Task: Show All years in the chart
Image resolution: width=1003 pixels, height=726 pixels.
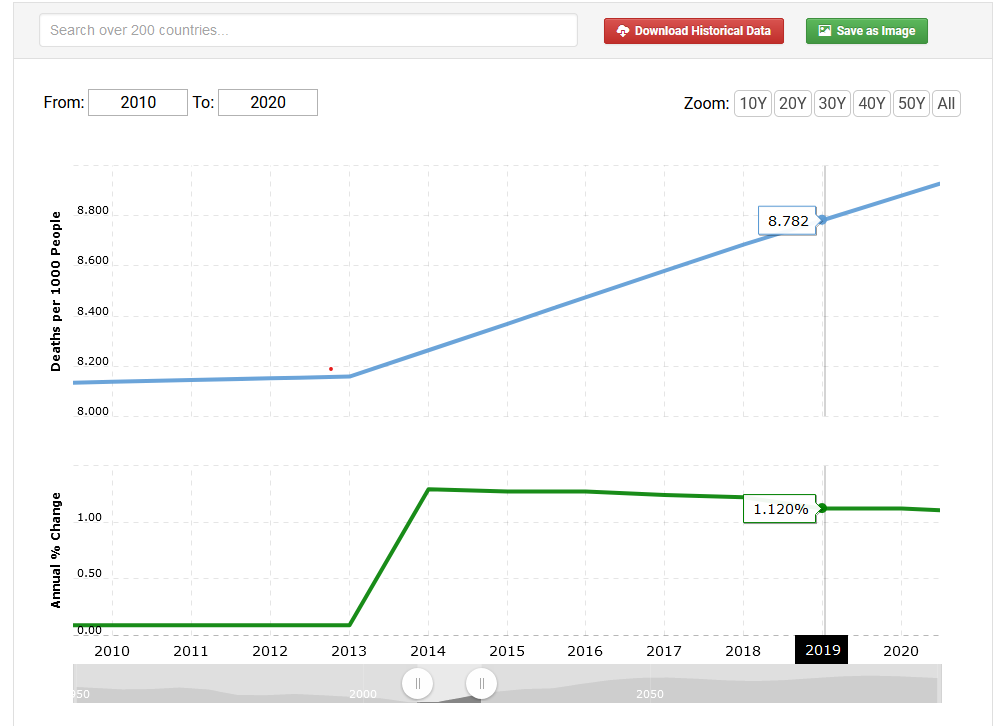Action: click(946, 103)
